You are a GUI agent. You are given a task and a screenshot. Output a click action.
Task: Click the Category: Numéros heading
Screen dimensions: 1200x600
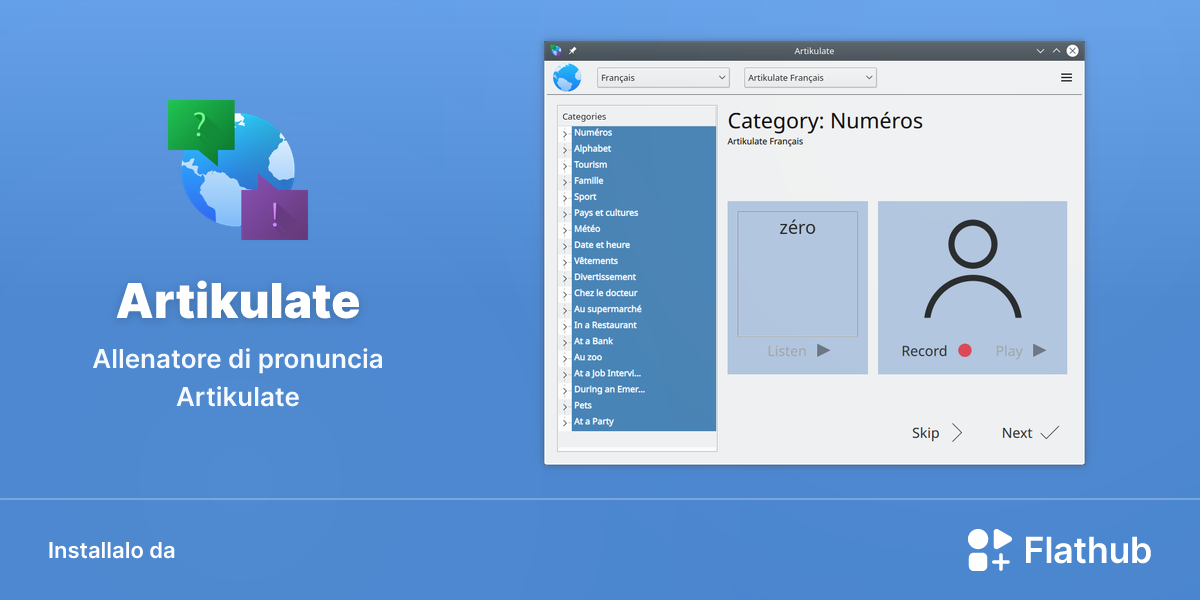[825, 121]
